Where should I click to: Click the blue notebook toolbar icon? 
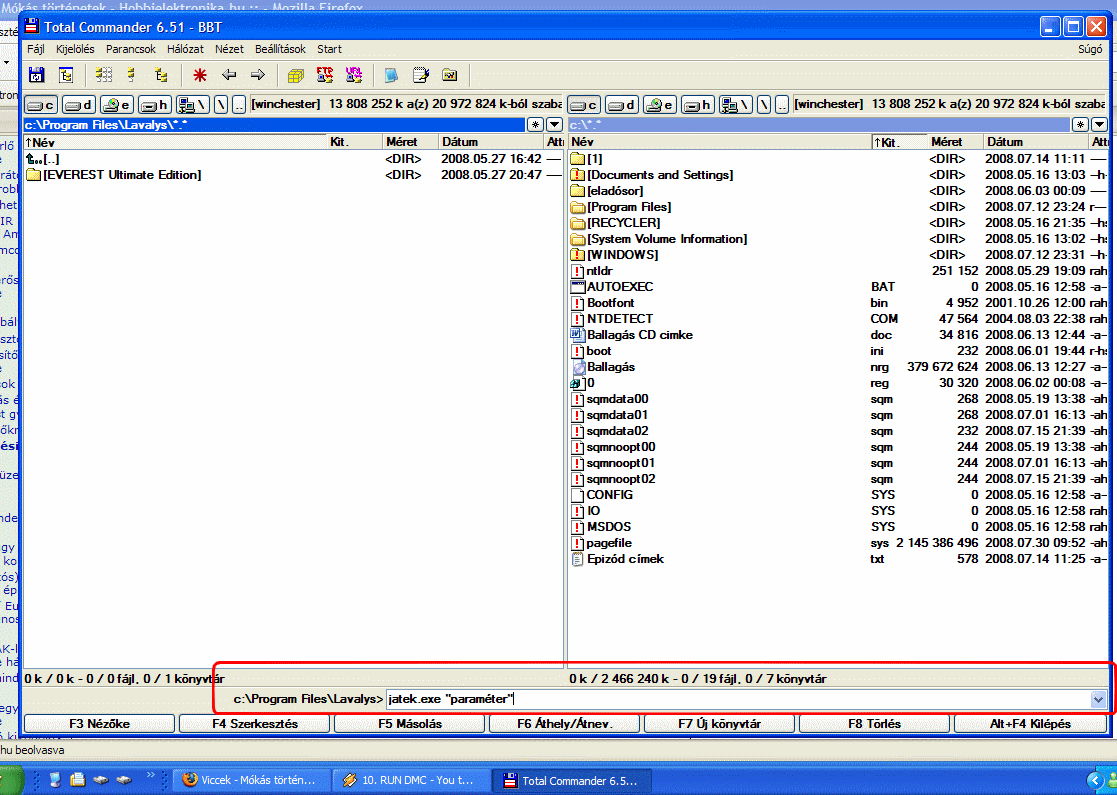click(x=391, y=75)
